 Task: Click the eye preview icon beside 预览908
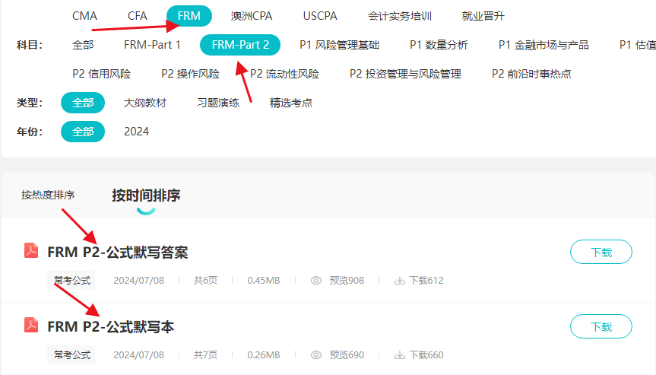coord(316,280)
